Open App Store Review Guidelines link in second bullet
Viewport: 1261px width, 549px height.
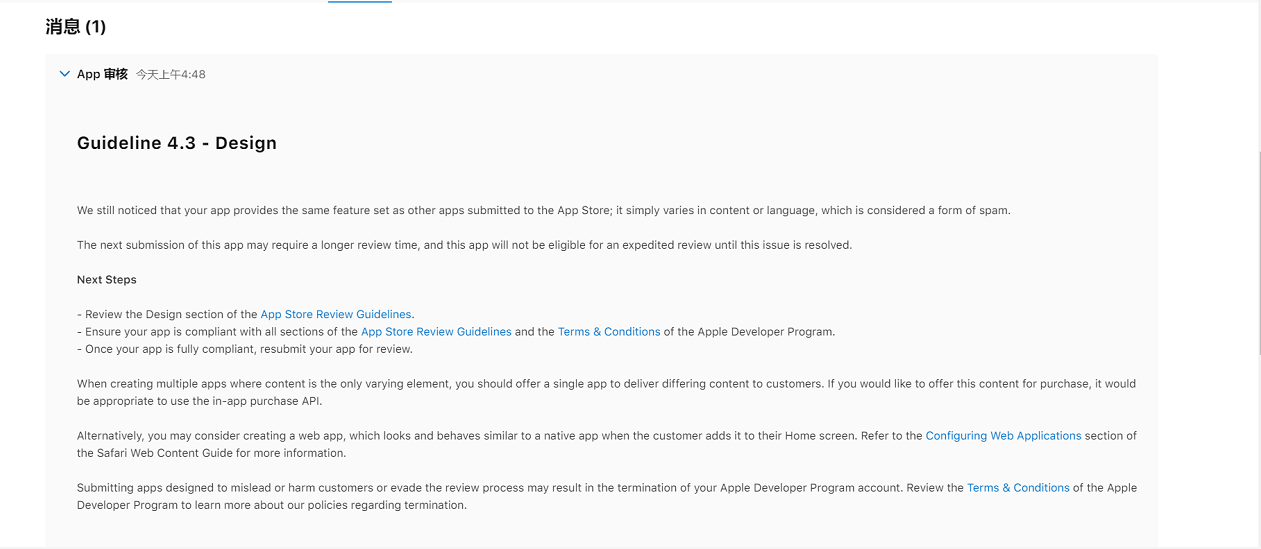(x=436, y=332)
